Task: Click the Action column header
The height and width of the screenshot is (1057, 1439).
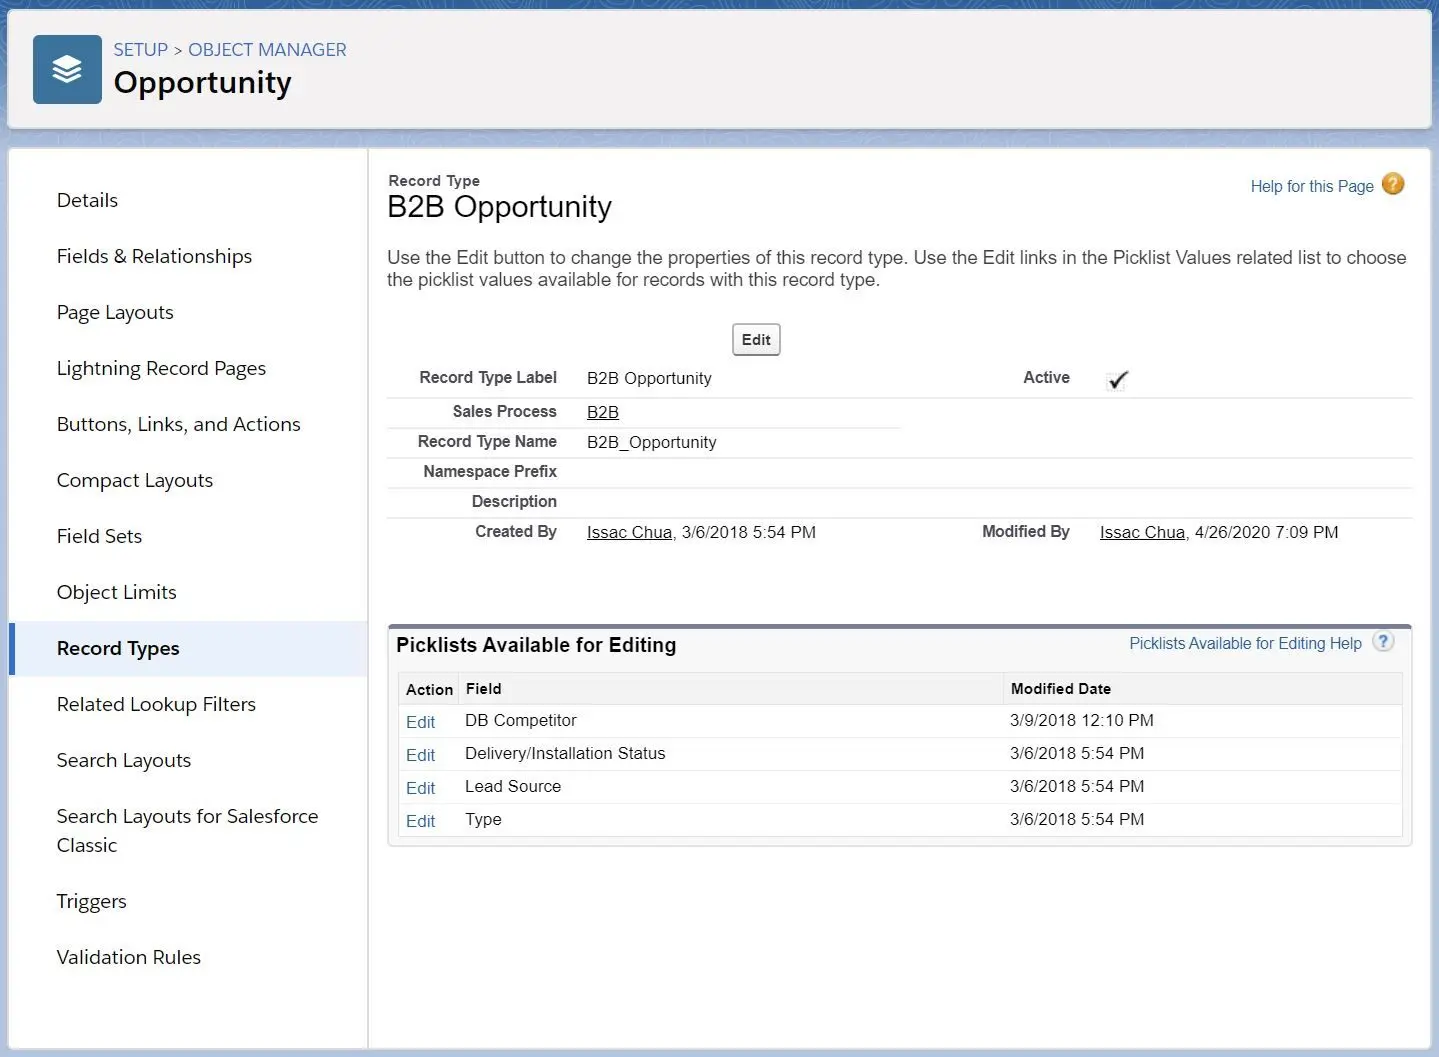Action: point(429,689)
